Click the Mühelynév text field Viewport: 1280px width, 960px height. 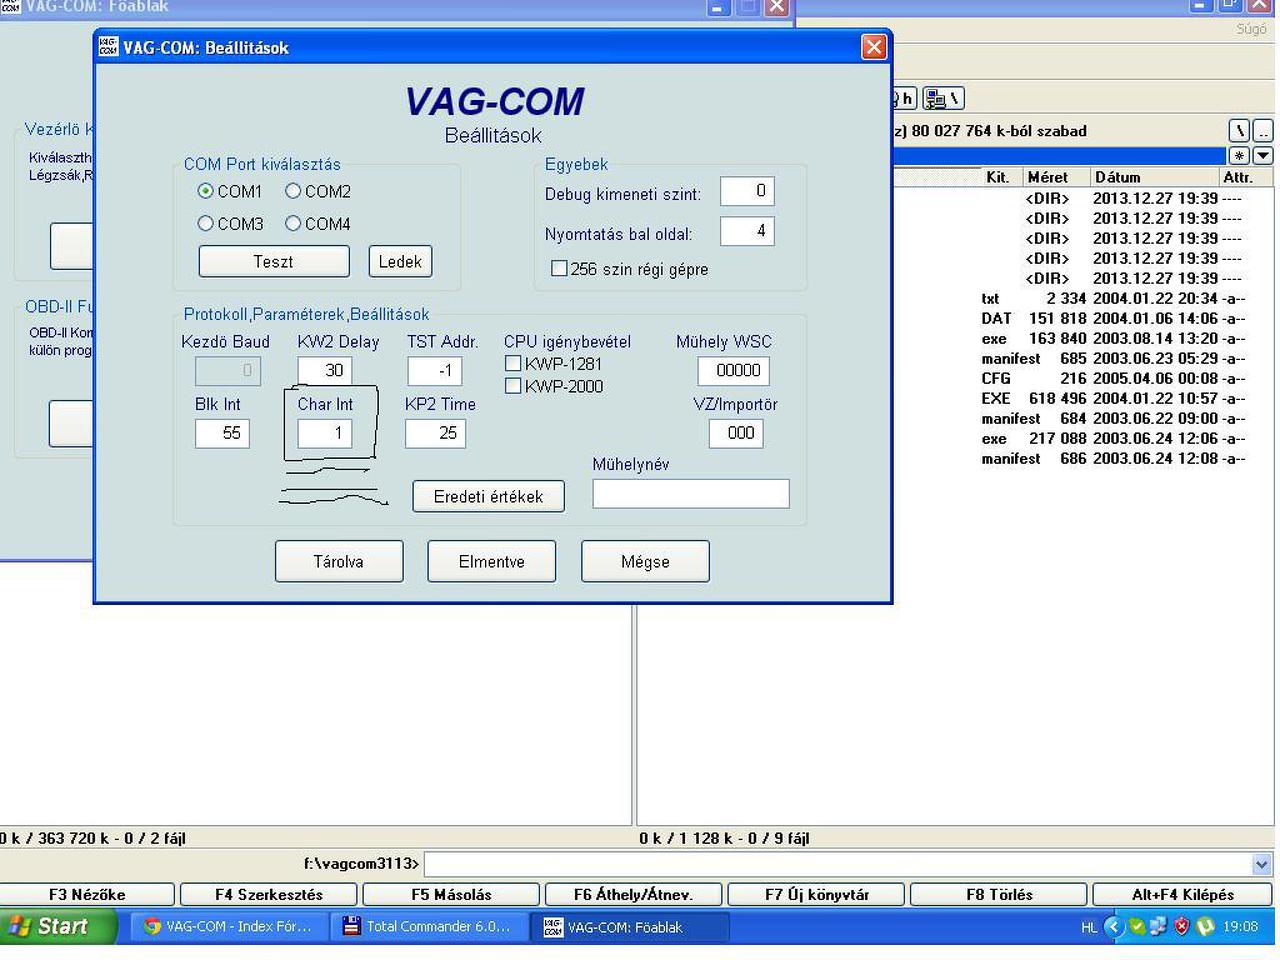tap(691, 494)
